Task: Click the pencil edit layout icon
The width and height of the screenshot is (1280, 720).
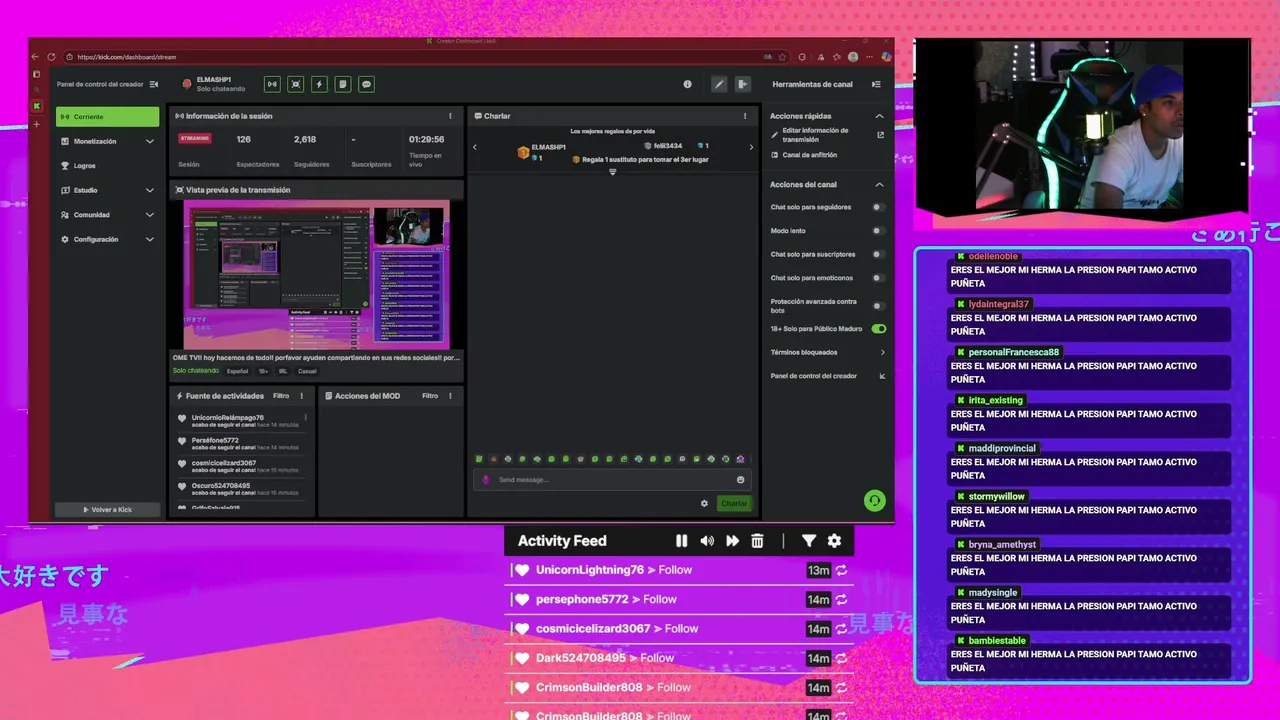Action: pos(719,84)
